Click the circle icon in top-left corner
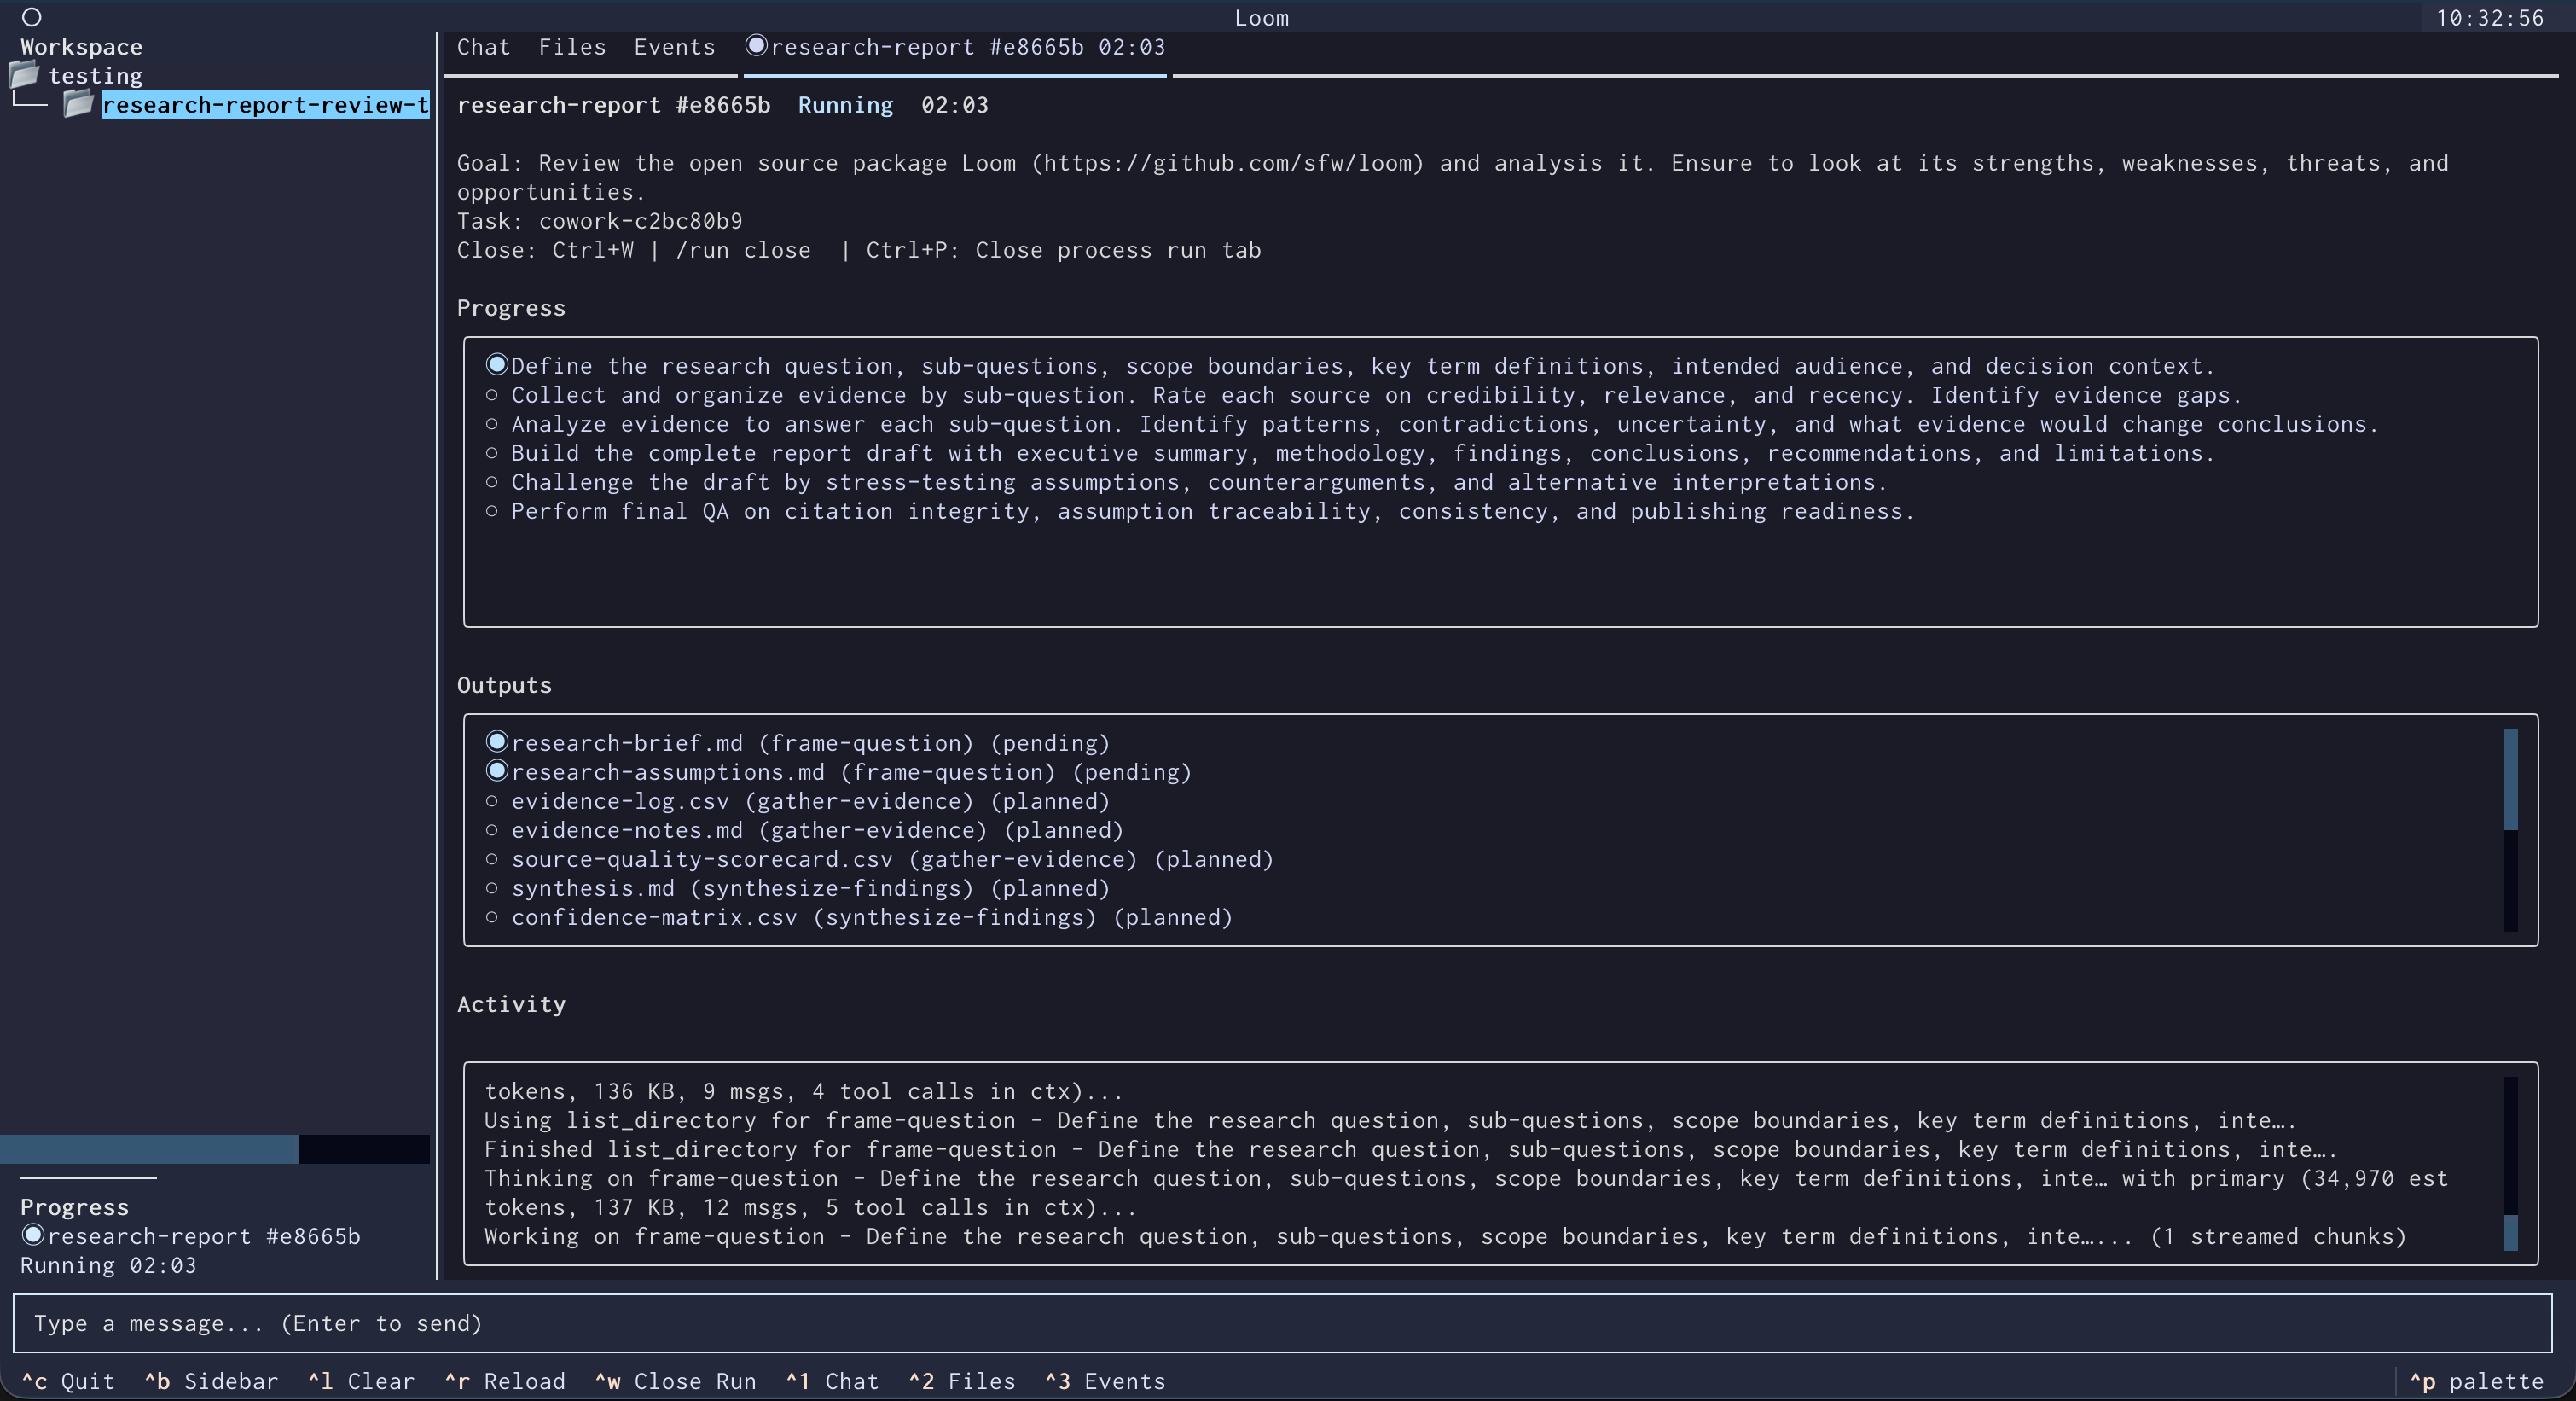Image resolution: width=2576 pixels, height=1401 pixels. click(x=31, y=17)
